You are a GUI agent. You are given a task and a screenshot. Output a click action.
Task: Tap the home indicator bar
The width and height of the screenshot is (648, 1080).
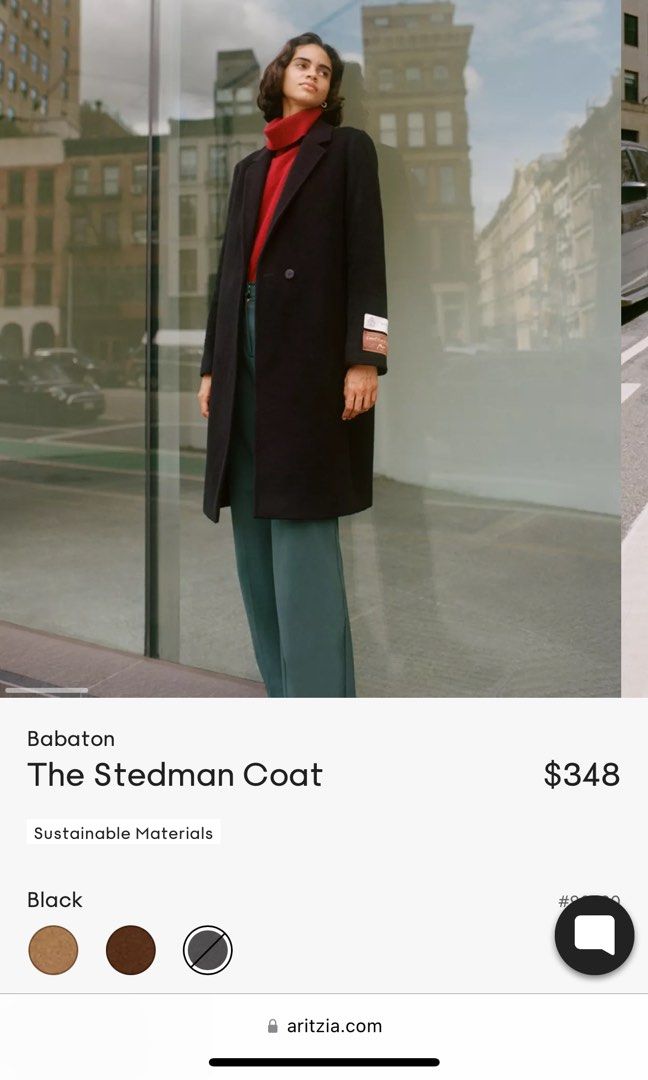324,1062
